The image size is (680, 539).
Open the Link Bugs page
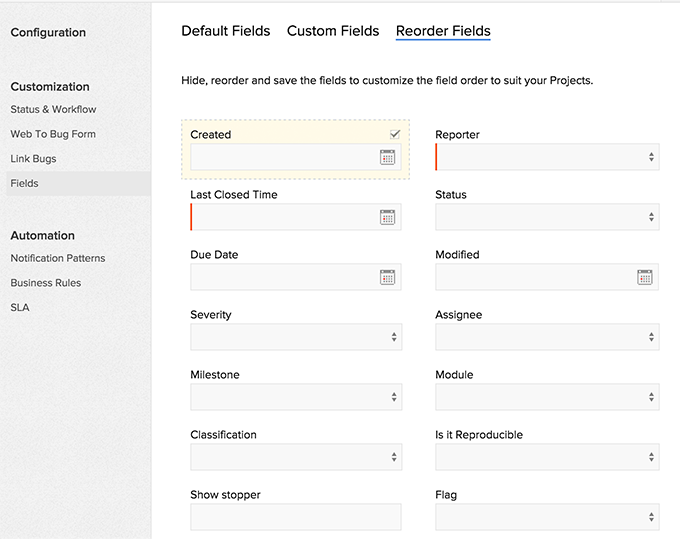[x=33, y=159]
